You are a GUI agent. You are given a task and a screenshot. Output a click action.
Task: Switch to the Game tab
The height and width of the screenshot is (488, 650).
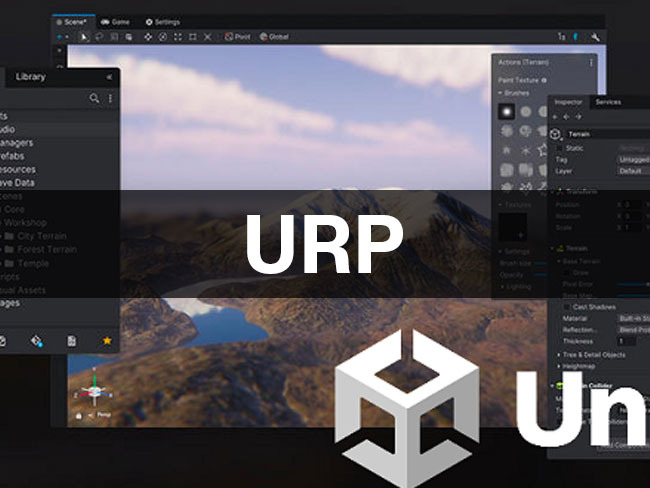click(115, 22)
